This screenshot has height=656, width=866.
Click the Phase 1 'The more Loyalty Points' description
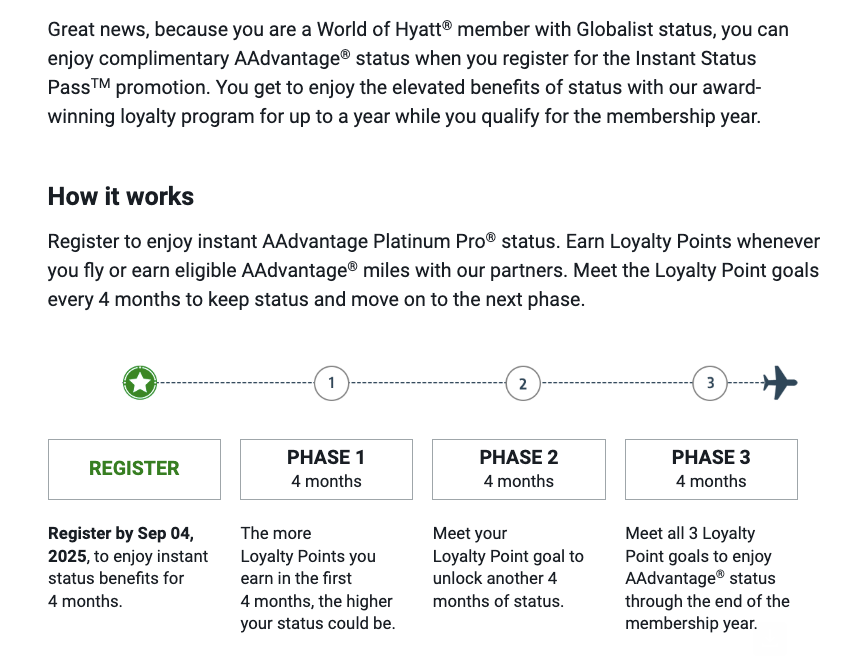(x=318, y=578)
